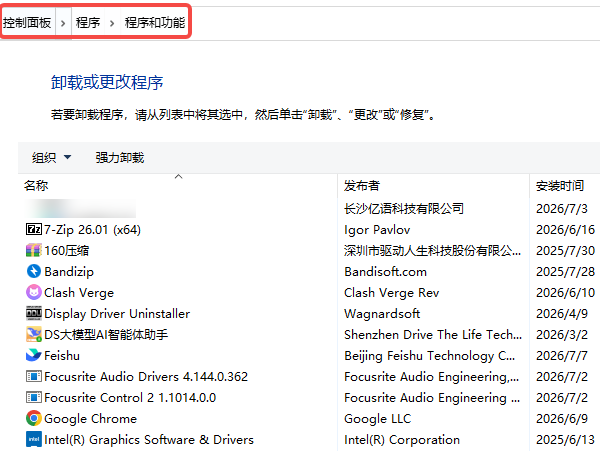Click the Focusrite Audio Drivers icon
The image size is (600, 451).
[34, 376]
